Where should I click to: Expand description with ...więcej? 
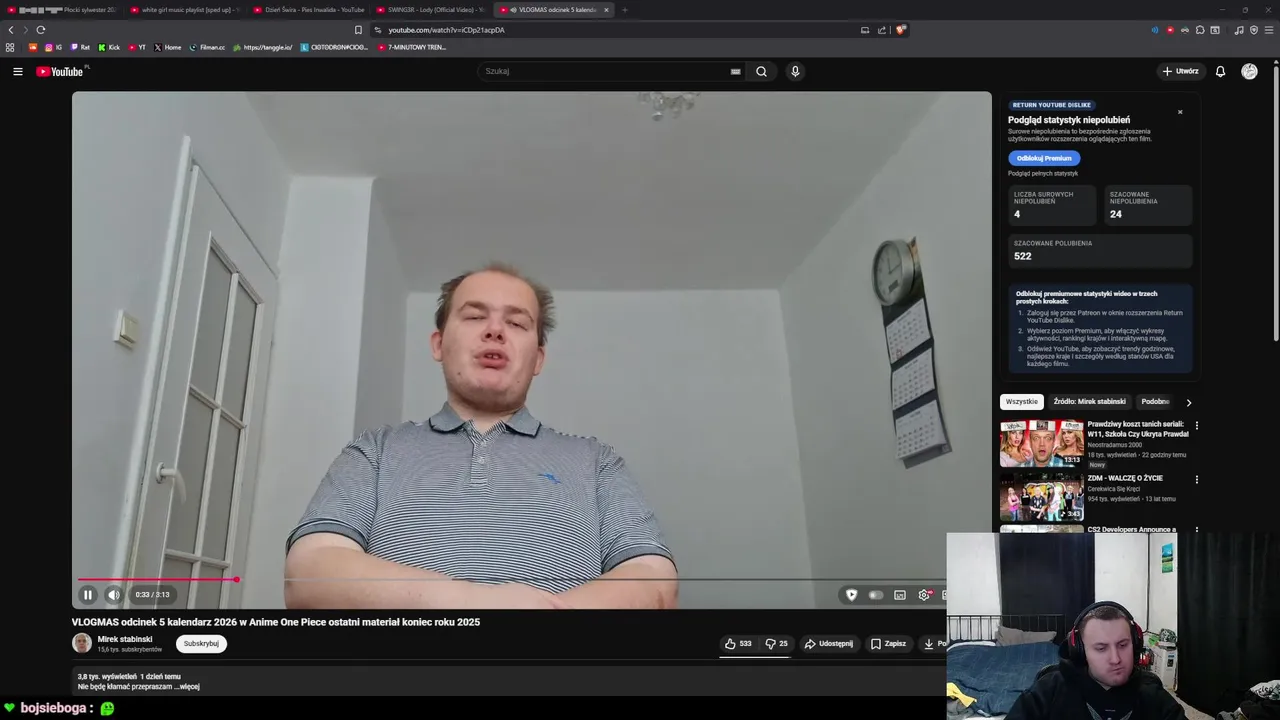[188, 687]
